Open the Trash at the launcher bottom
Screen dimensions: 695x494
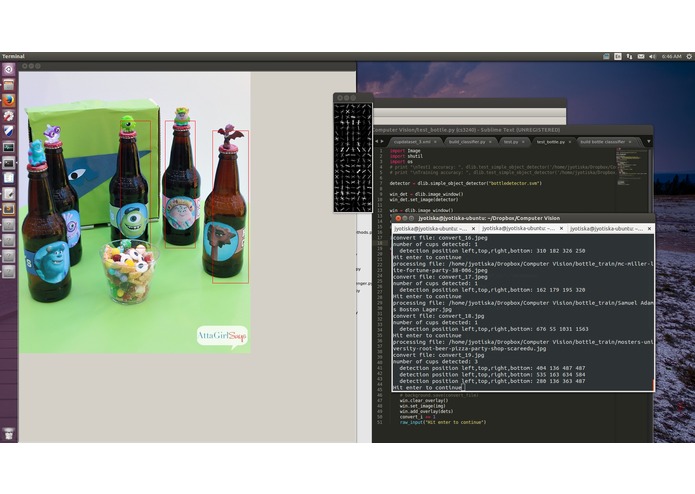(x=8, y=434)
